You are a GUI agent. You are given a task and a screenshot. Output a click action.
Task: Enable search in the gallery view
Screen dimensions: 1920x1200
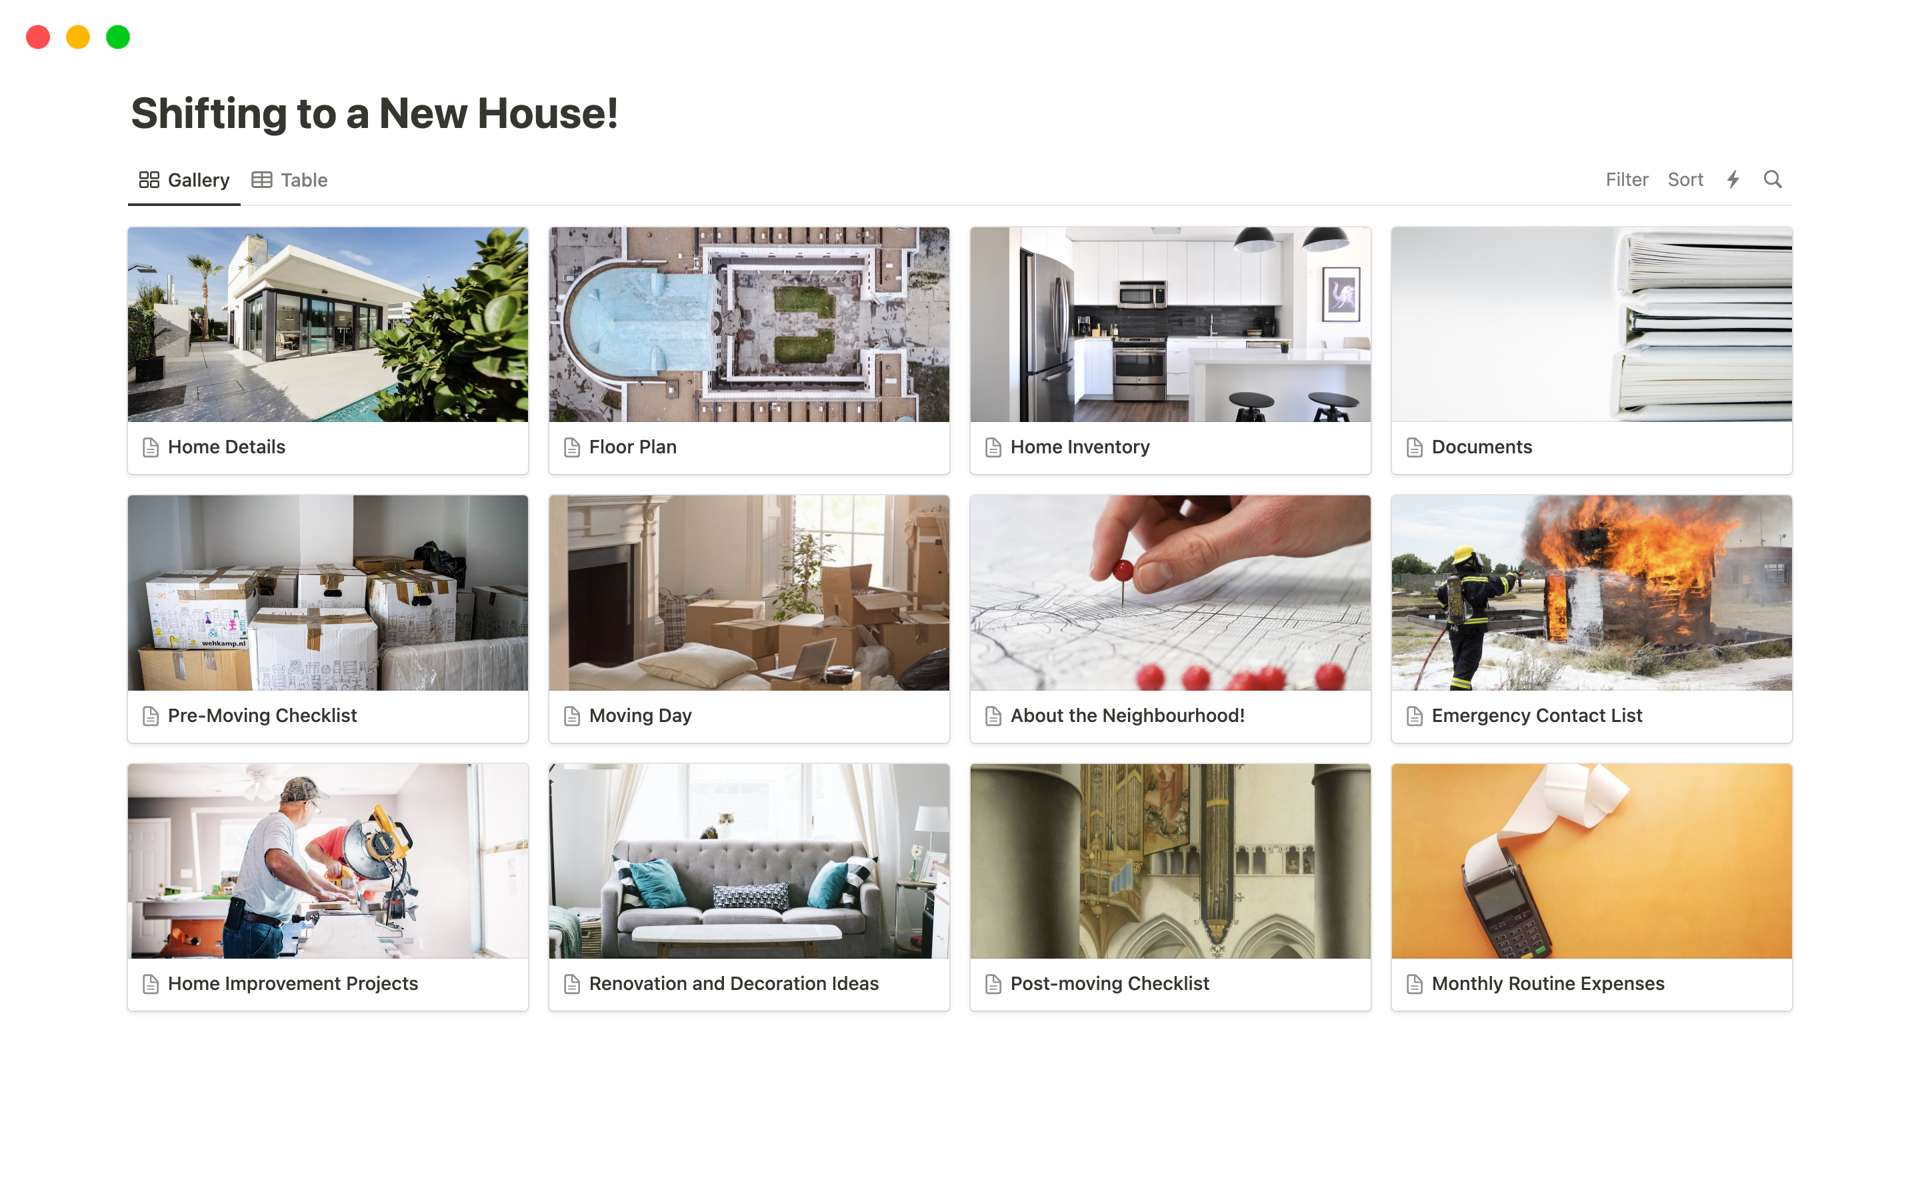(x=1773, y=178)
